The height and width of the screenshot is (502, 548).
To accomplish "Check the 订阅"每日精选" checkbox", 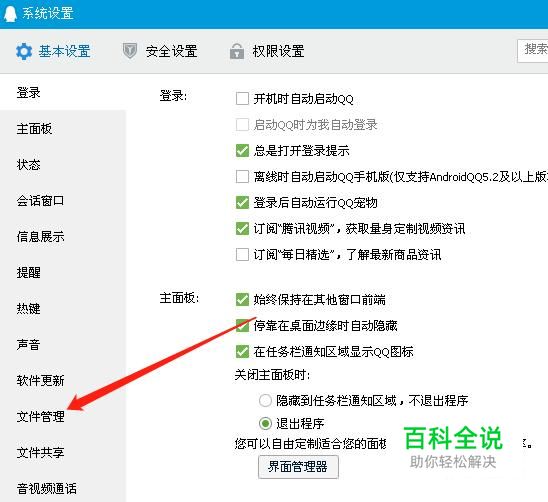I will click(x=242, y=254).
